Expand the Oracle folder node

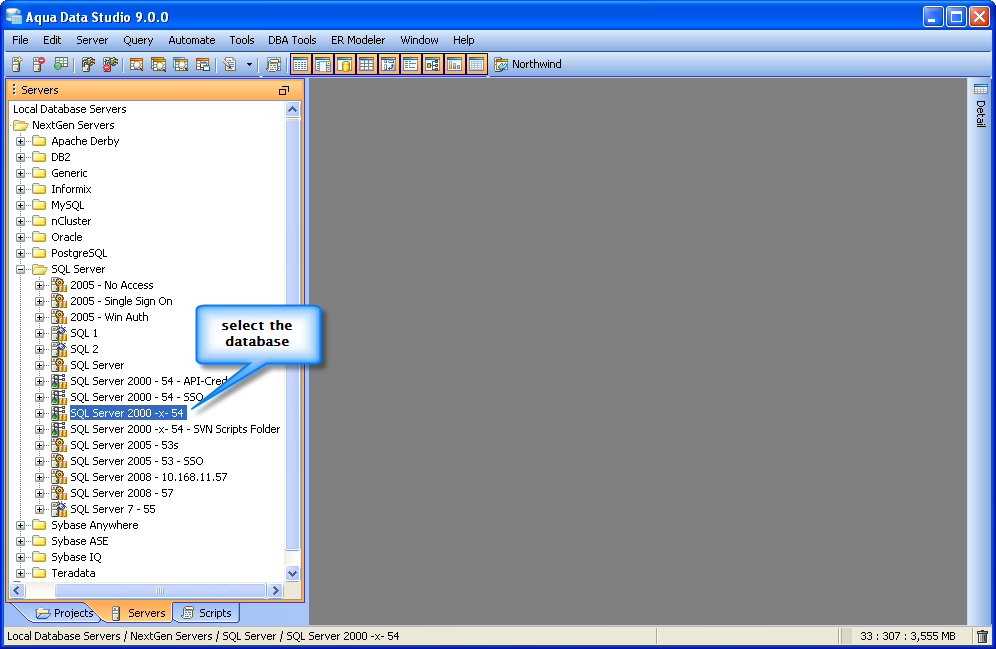[20, 237]
